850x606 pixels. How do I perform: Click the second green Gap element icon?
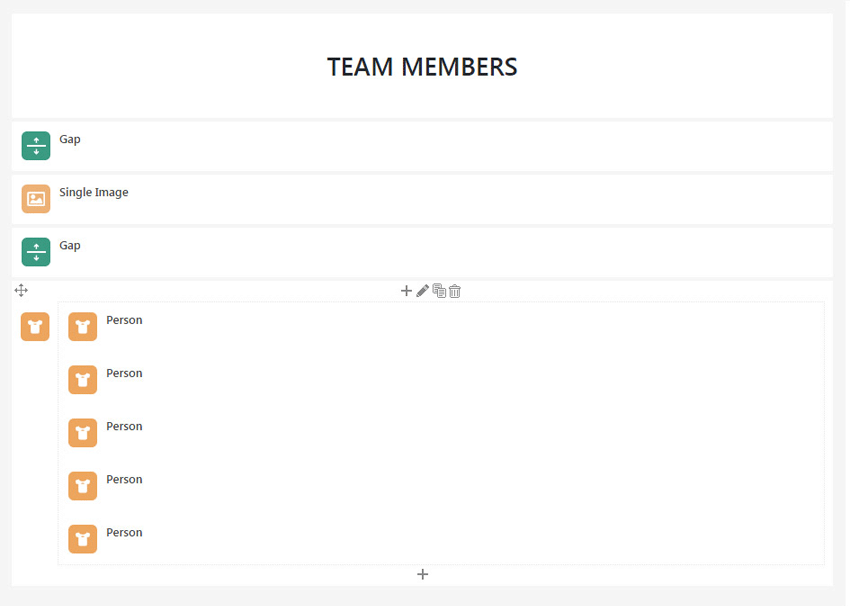click(x=36, y=252)
